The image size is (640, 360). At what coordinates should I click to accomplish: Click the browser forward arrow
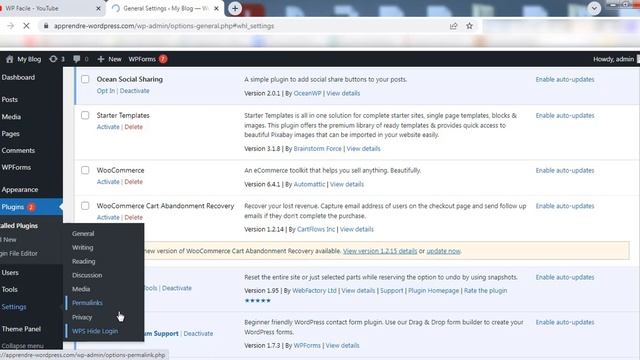coord(11,26)
